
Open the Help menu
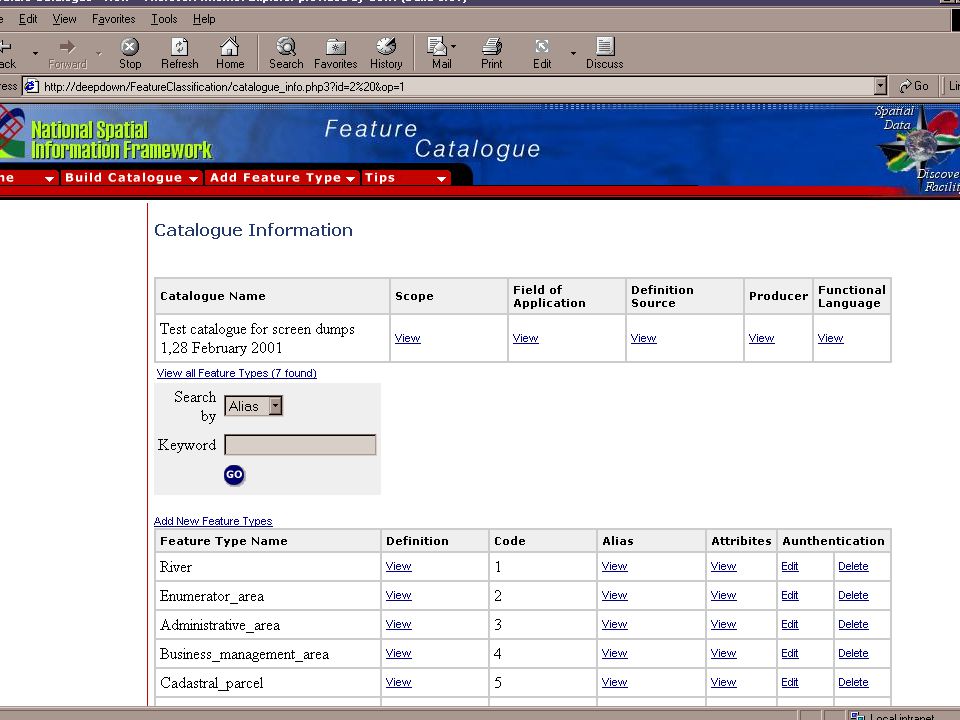pyautogui.click(x=204, y=19)
